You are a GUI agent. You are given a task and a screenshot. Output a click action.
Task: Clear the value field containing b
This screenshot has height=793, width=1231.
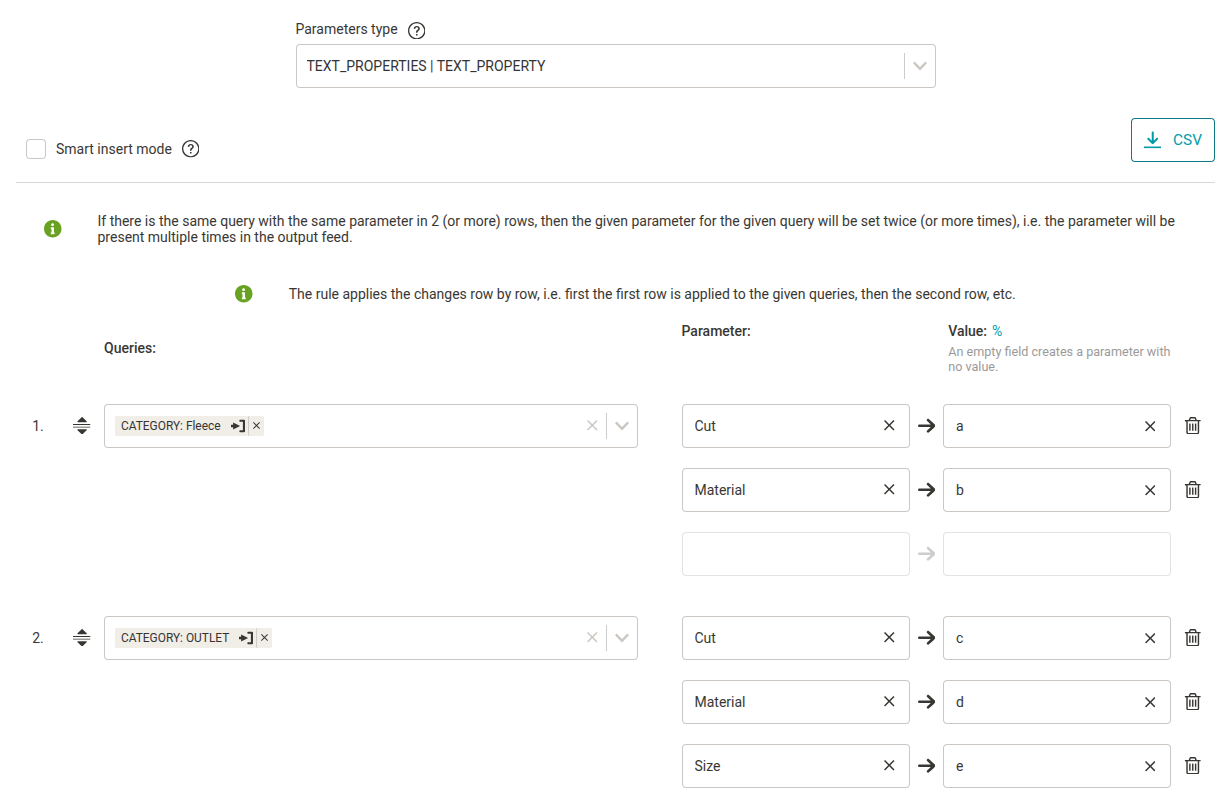click(x=1150, y=490)
